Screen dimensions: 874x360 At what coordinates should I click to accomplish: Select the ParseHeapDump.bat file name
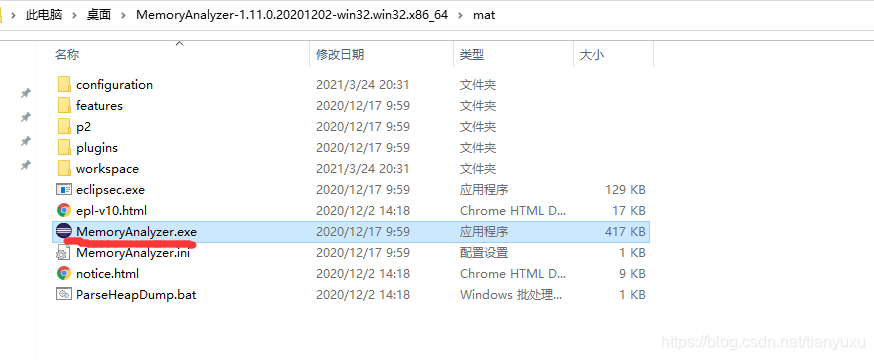click(x=136, y=294)
